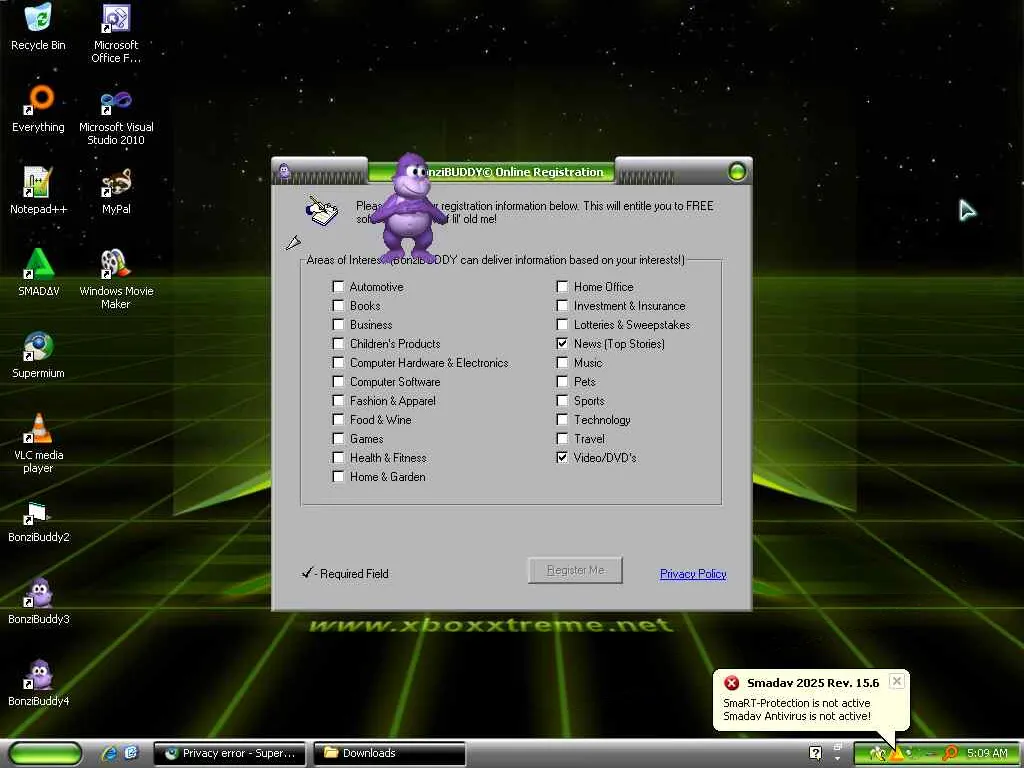Screen dimensions: 1024x768
Task: Launch Supermium browser desktop shortcut
Action: (38, 355)
